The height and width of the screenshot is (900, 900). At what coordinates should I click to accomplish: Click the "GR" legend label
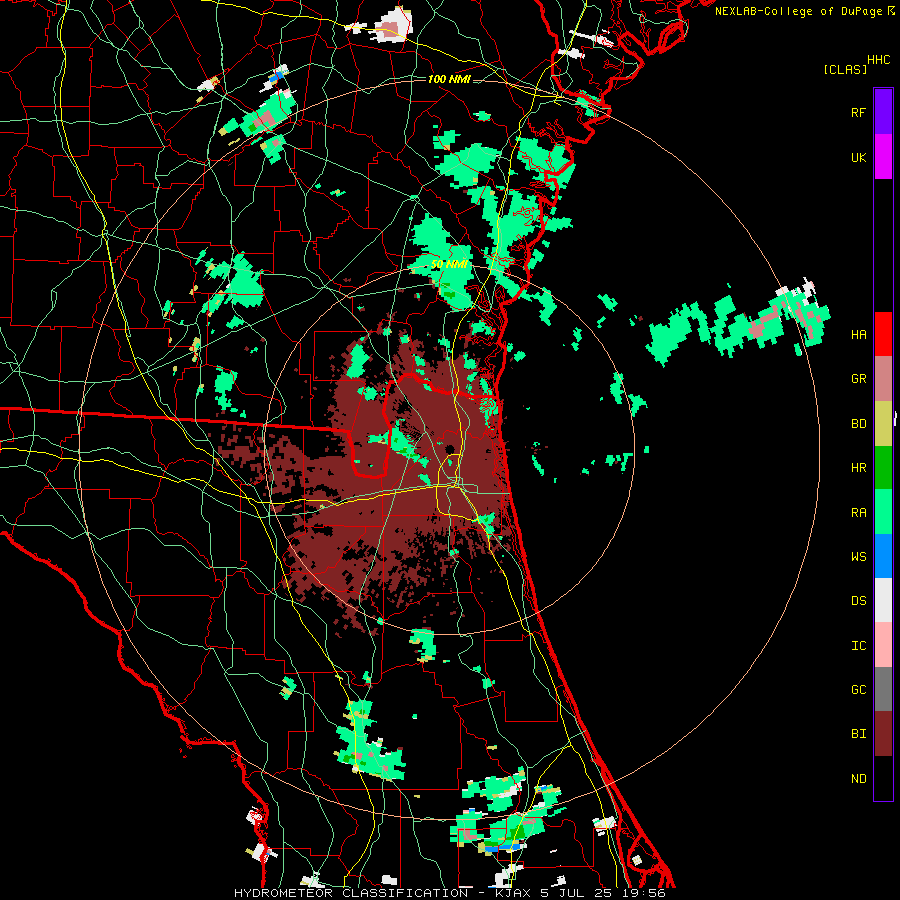point(858,379)
